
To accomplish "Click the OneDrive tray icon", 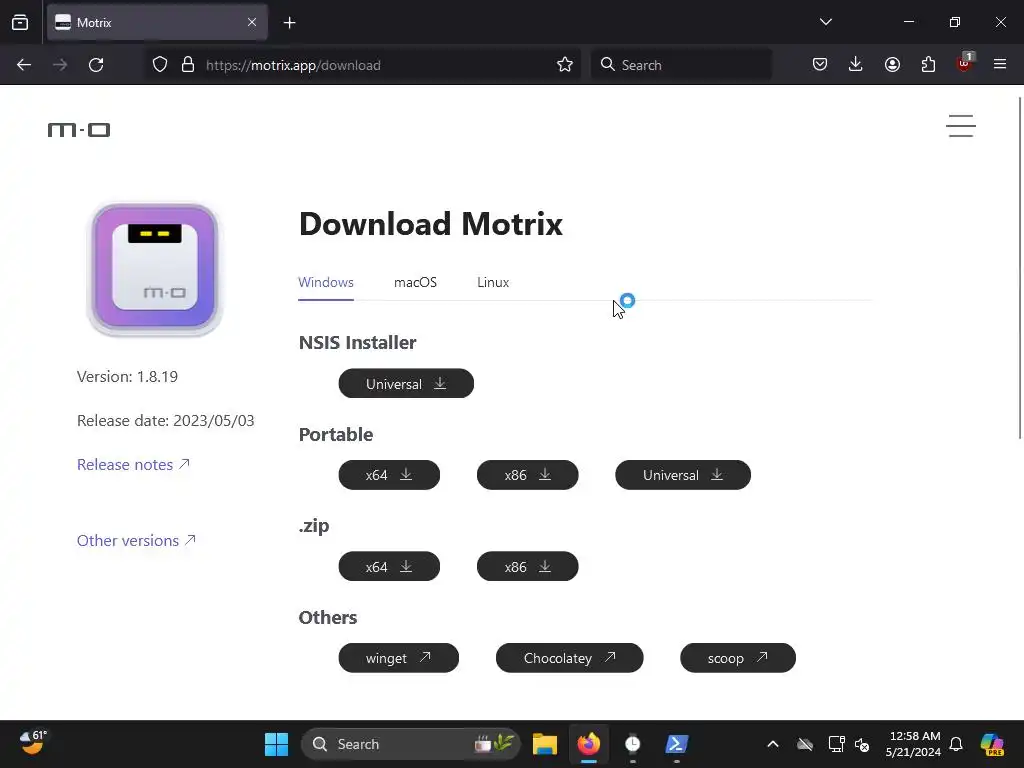I will (x=805, y=744).
